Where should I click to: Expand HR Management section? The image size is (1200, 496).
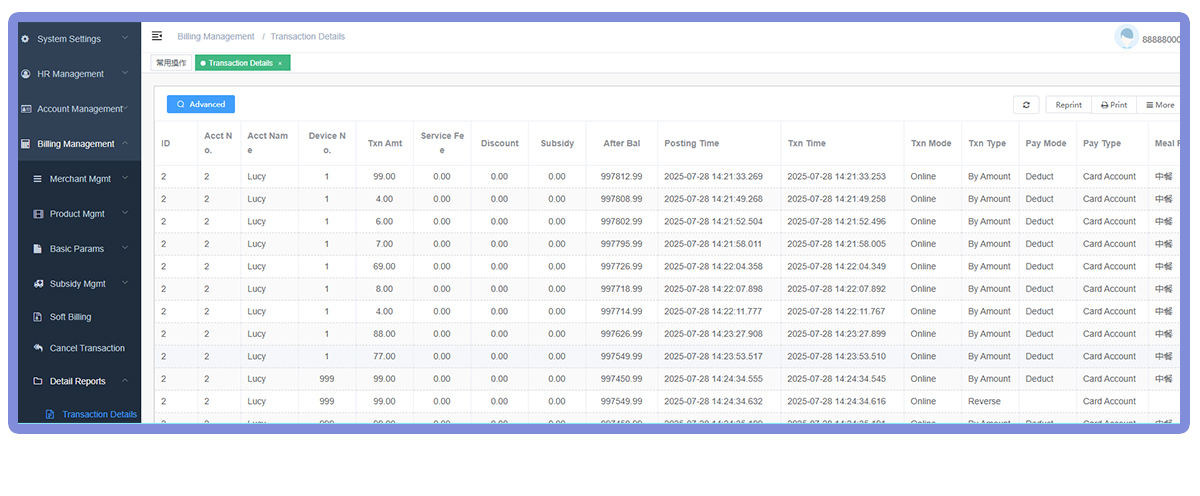point(75,74)
